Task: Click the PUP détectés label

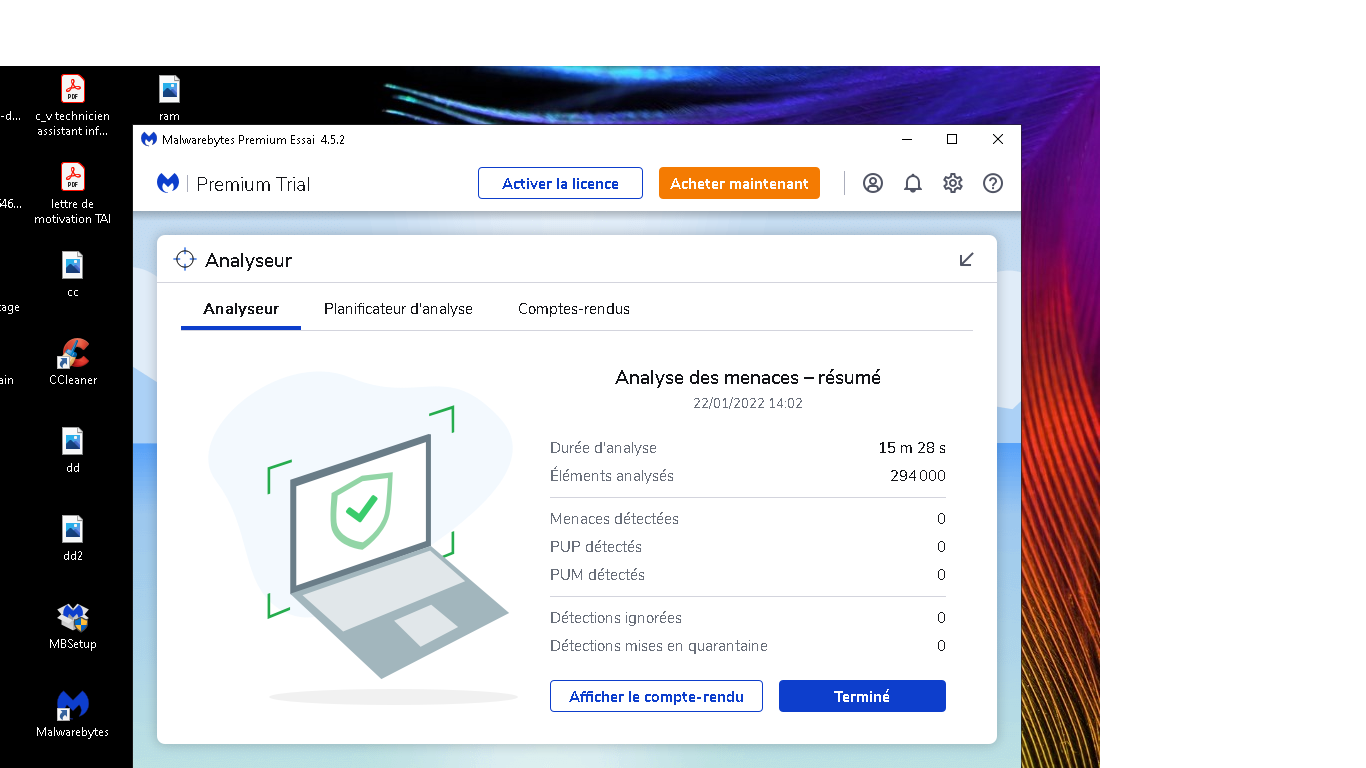Action: pos(596,547)
